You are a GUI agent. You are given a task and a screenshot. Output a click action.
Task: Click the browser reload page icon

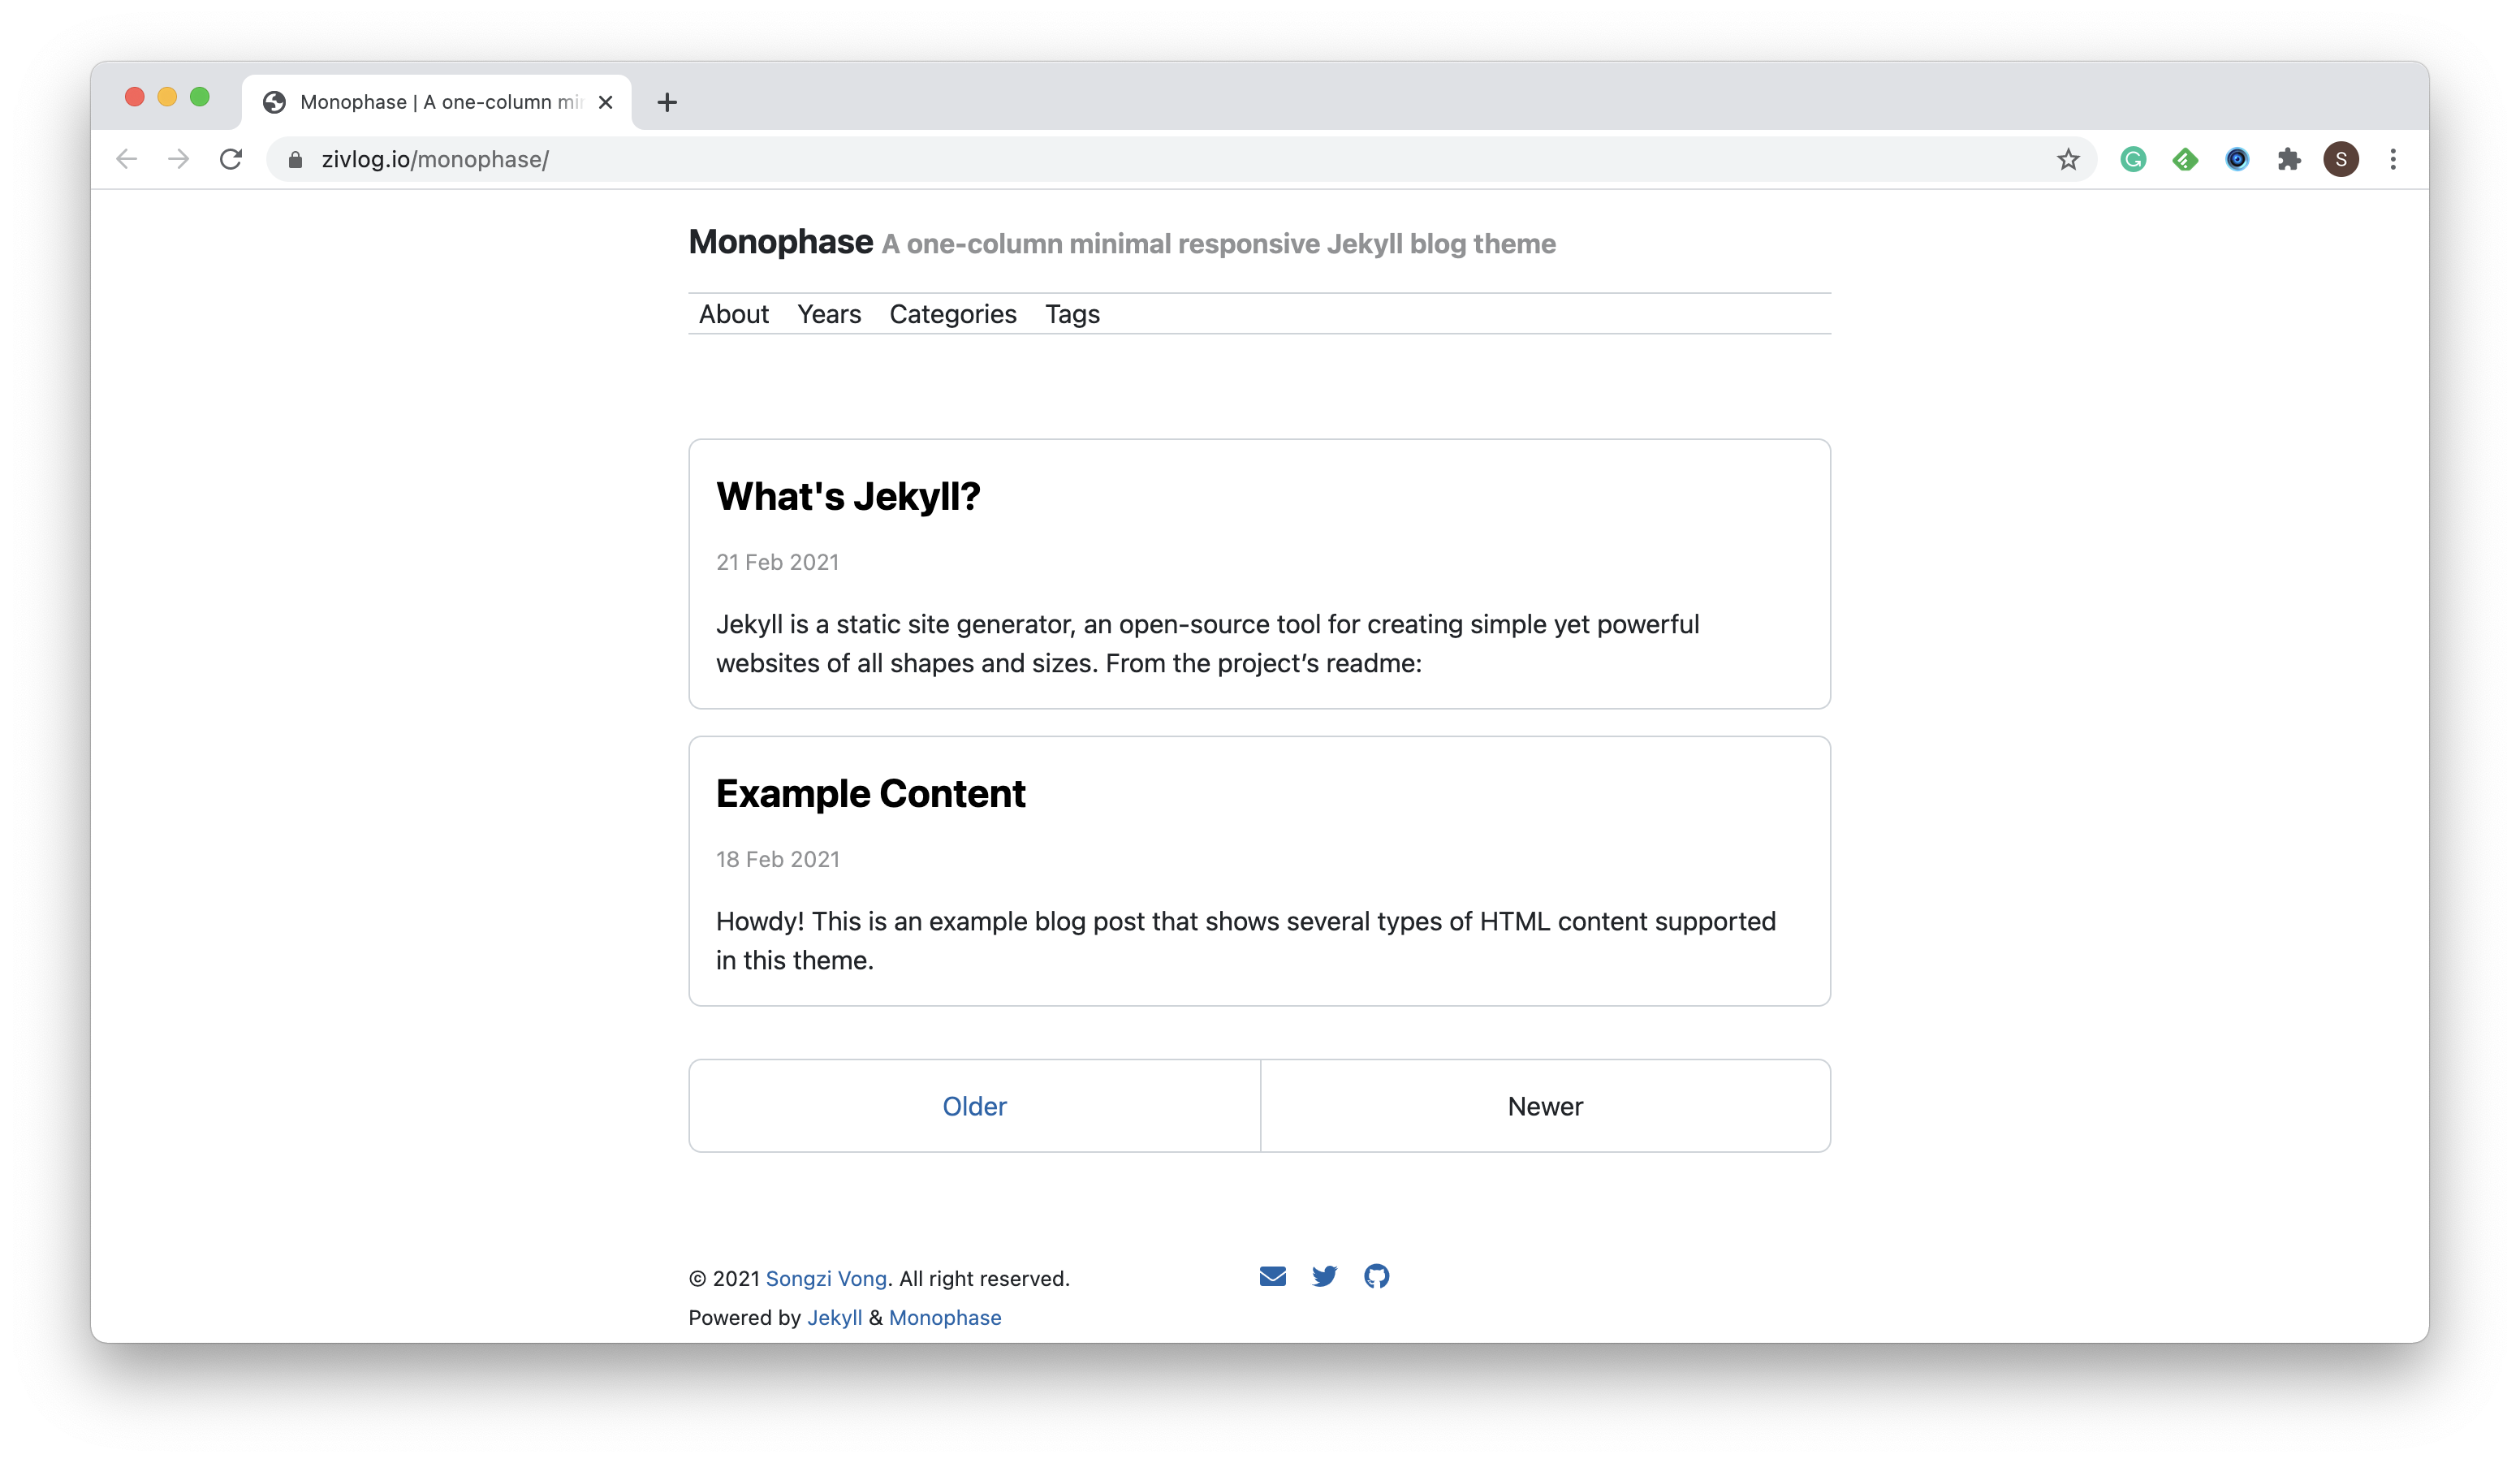coord(231,159)
